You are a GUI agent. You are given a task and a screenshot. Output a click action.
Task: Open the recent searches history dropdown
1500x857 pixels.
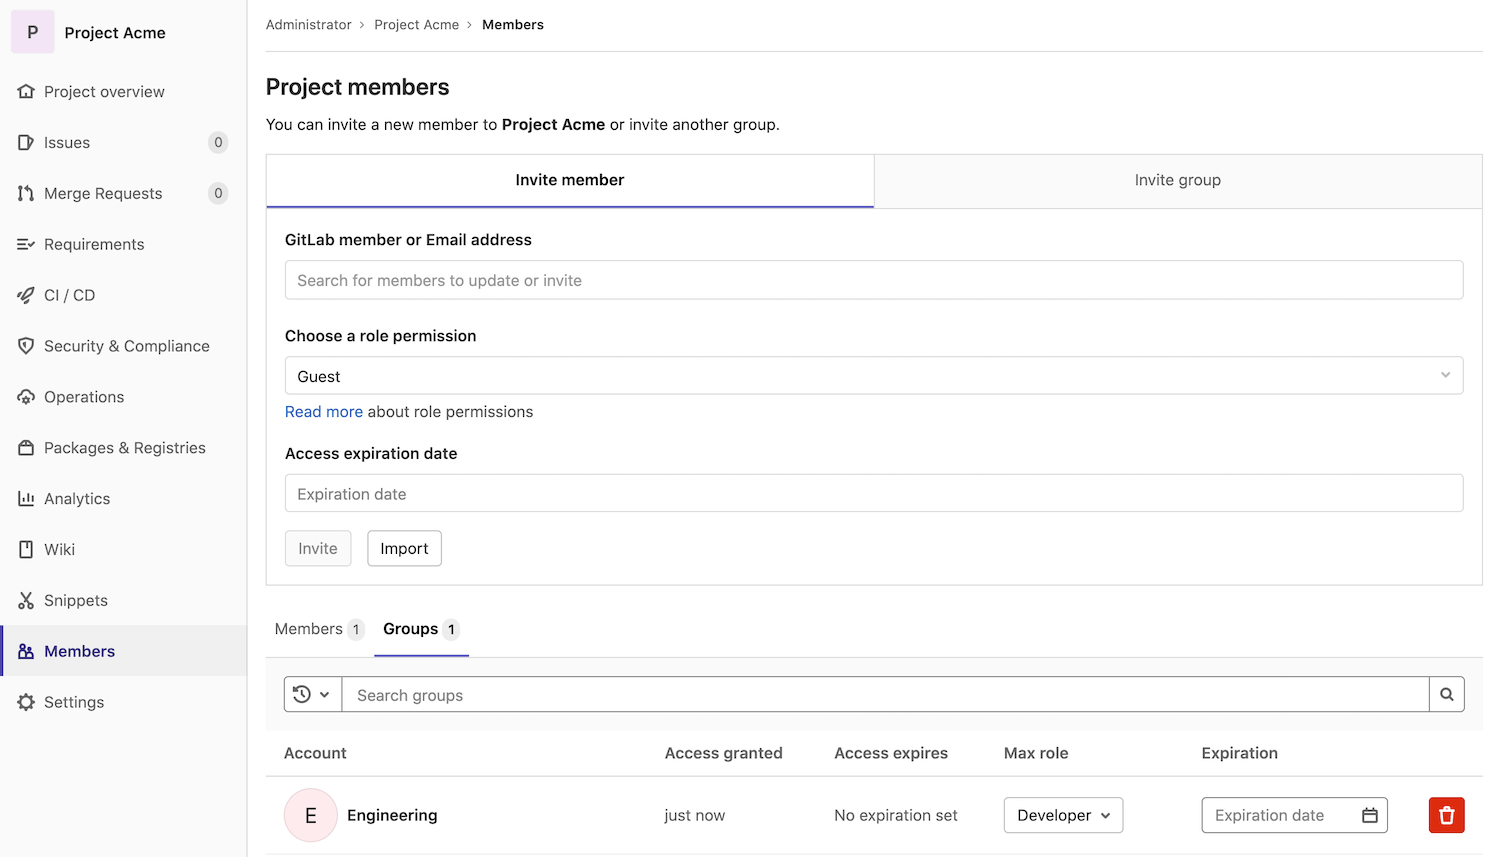tap(312, 695)
